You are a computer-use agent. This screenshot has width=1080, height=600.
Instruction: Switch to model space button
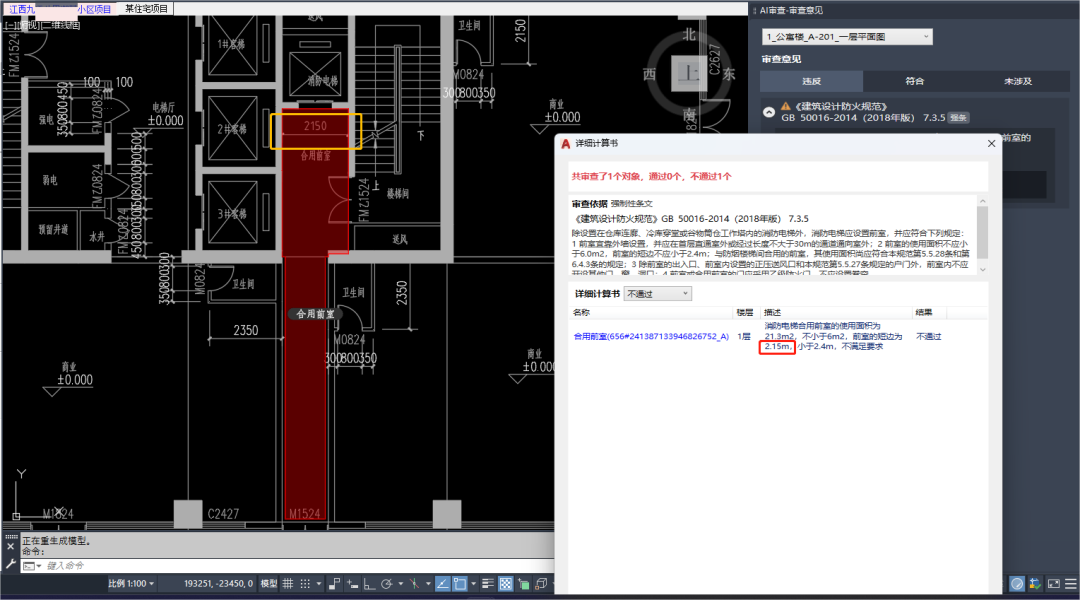click(269, 583)
